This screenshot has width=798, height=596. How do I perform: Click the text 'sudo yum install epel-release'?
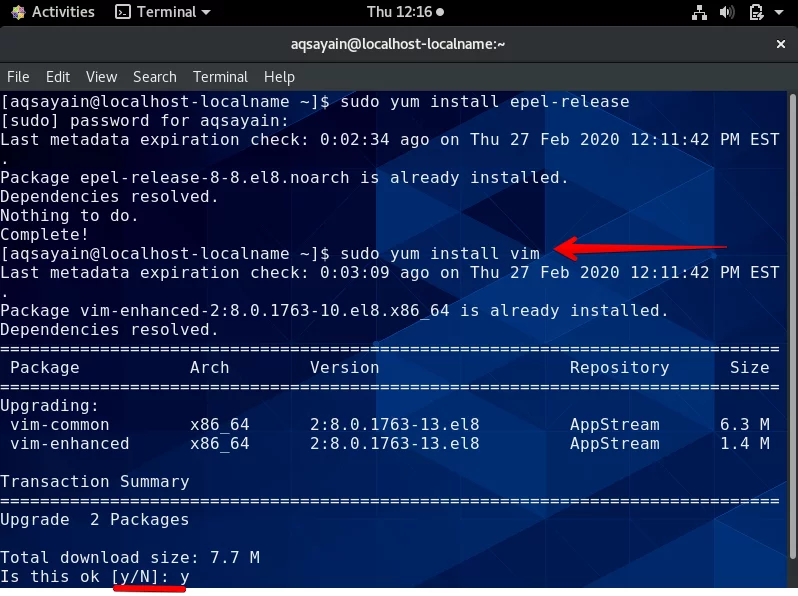coord(484,102)
